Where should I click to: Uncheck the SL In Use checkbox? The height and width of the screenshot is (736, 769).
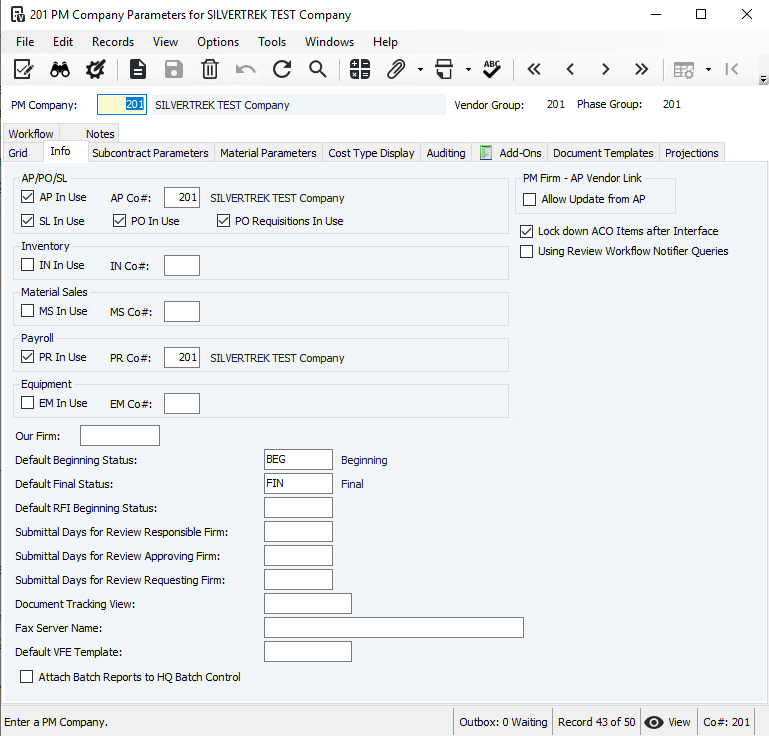27,221
